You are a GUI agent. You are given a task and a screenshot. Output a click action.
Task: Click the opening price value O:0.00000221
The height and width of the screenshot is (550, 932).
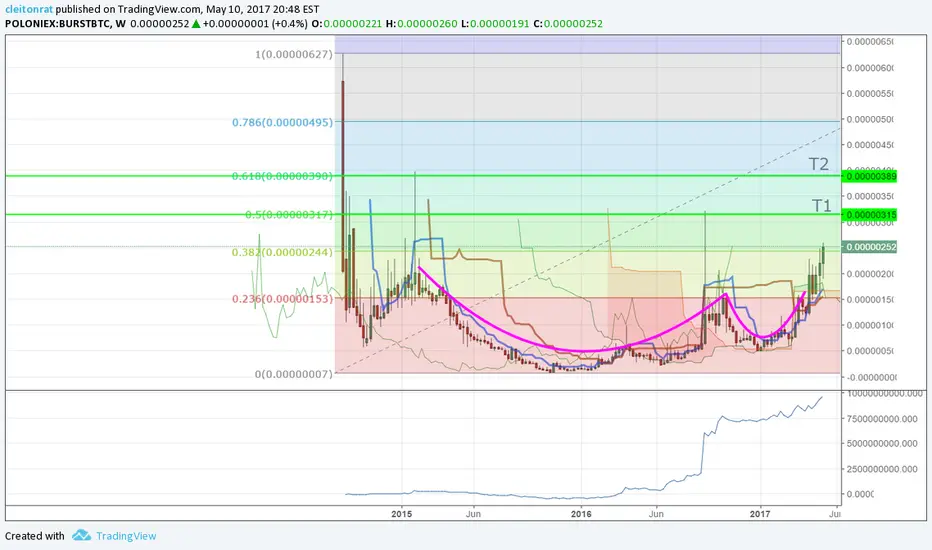tap(347, 24)
